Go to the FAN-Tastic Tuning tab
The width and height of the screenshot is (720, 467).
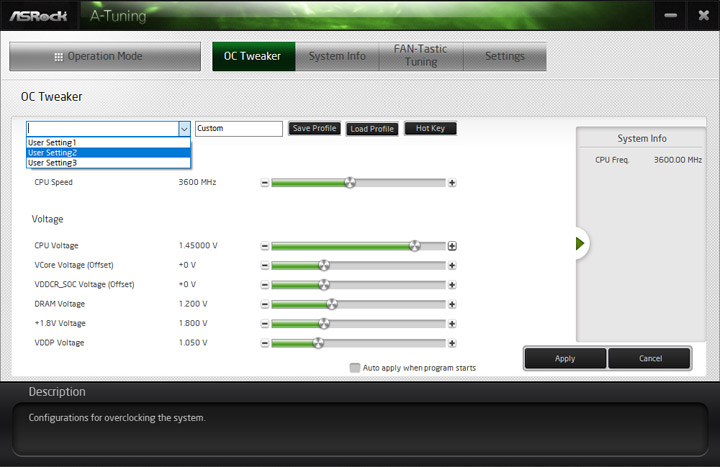pos(421,56)
